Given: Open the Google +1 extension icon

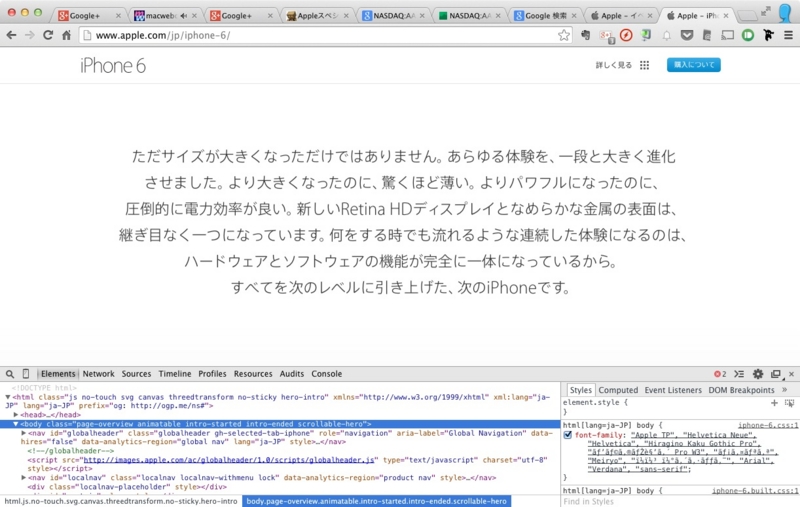Looking at the screenshot, I should tap(606, 36).
